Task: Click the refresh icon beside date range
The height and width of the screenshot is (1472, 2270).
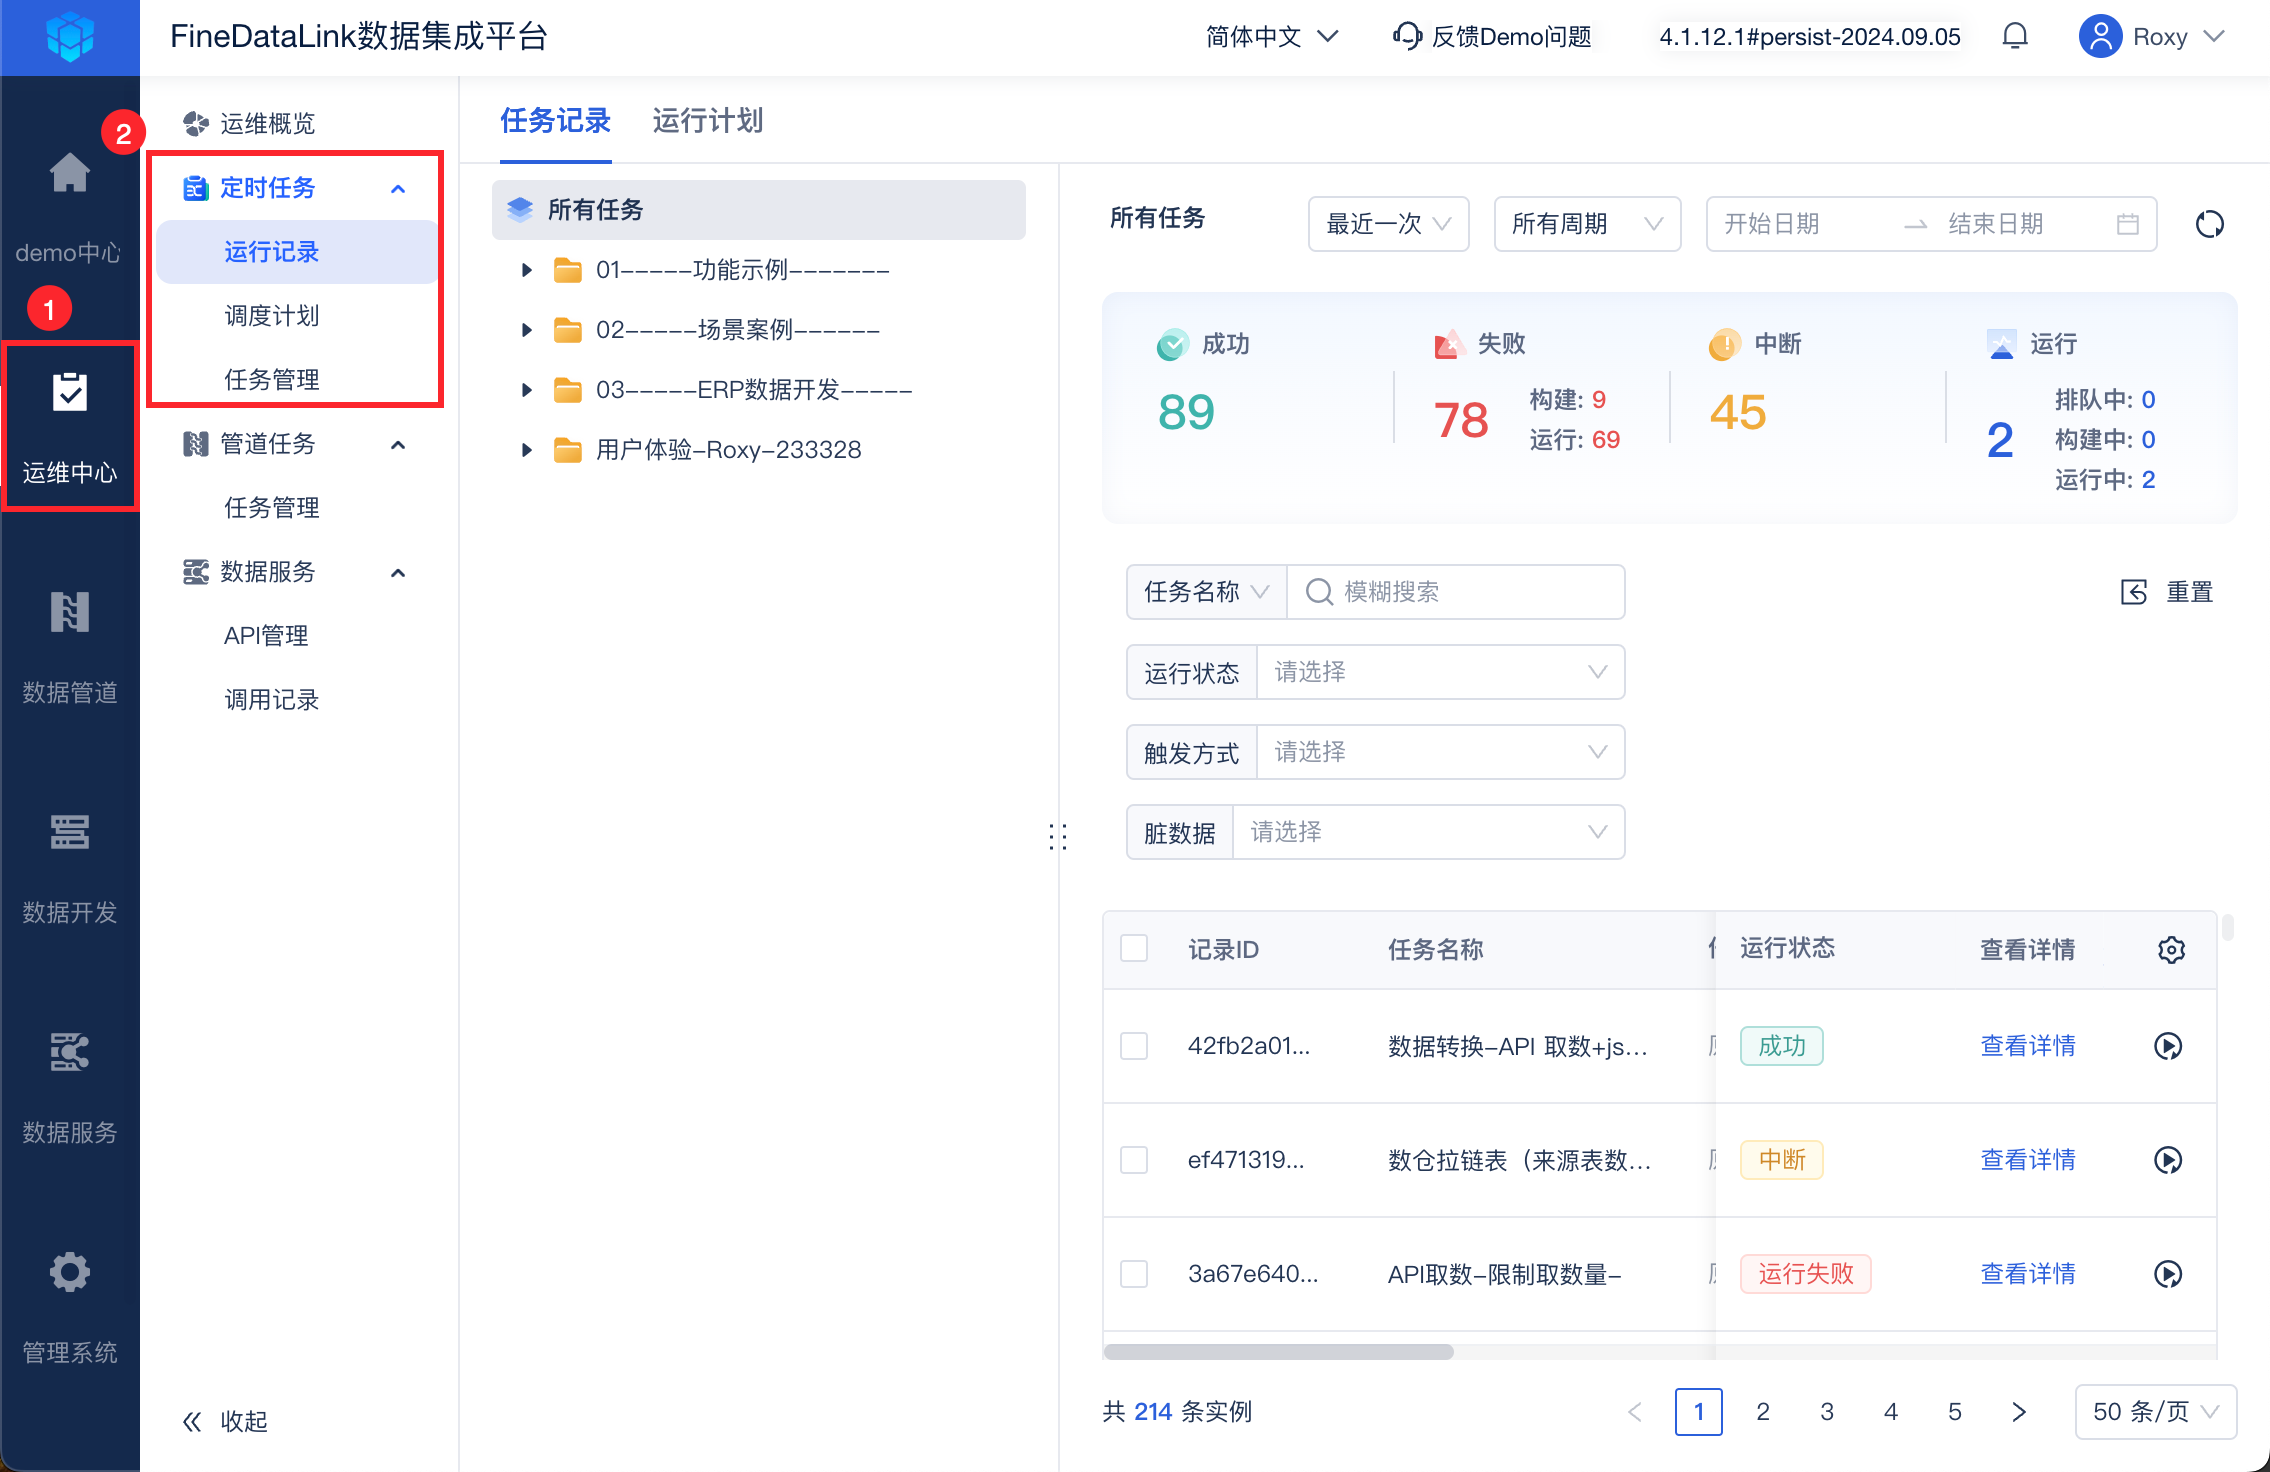Action: click(2209, 224)
